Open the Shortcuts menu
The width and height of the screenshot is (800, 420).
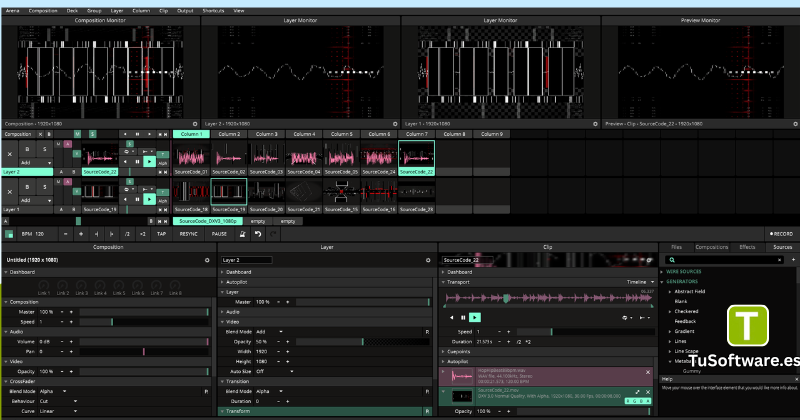point(213,11)
